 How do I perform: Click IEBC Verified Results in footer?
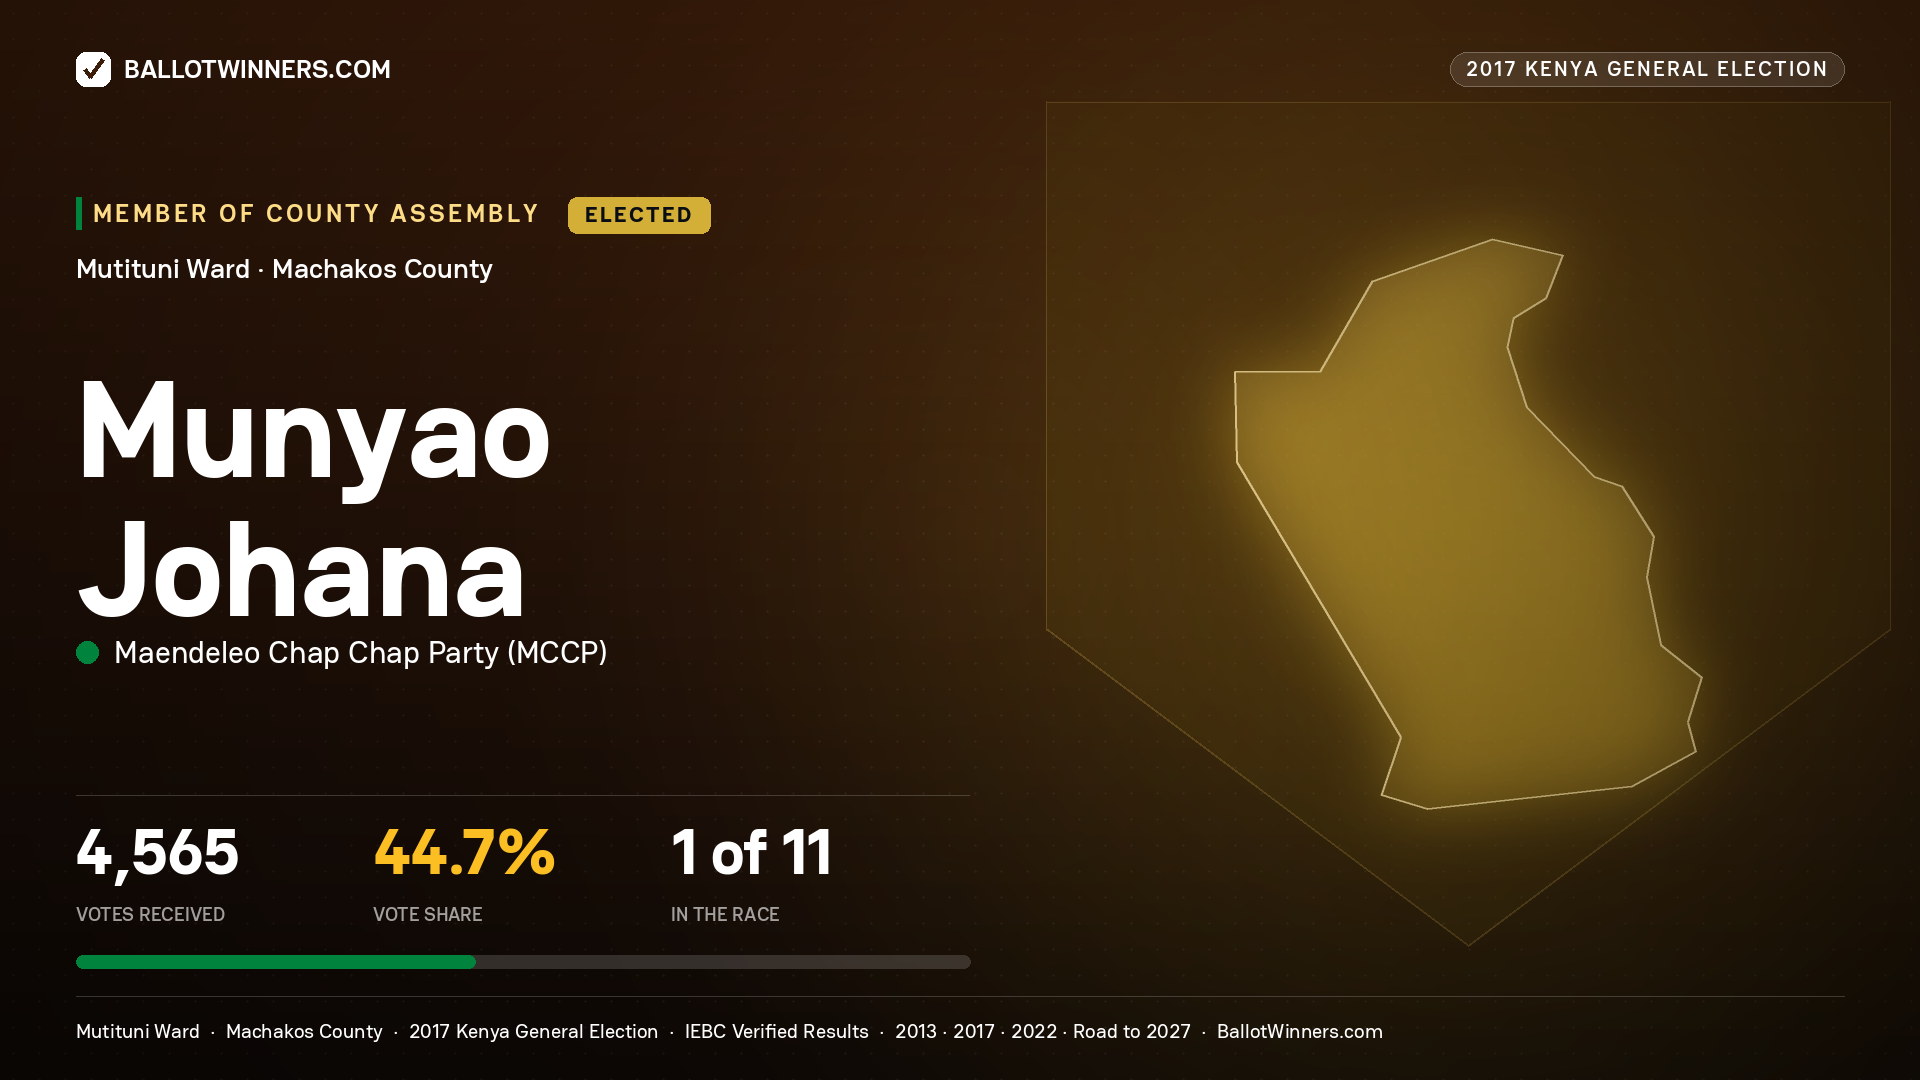[777, 1031]
